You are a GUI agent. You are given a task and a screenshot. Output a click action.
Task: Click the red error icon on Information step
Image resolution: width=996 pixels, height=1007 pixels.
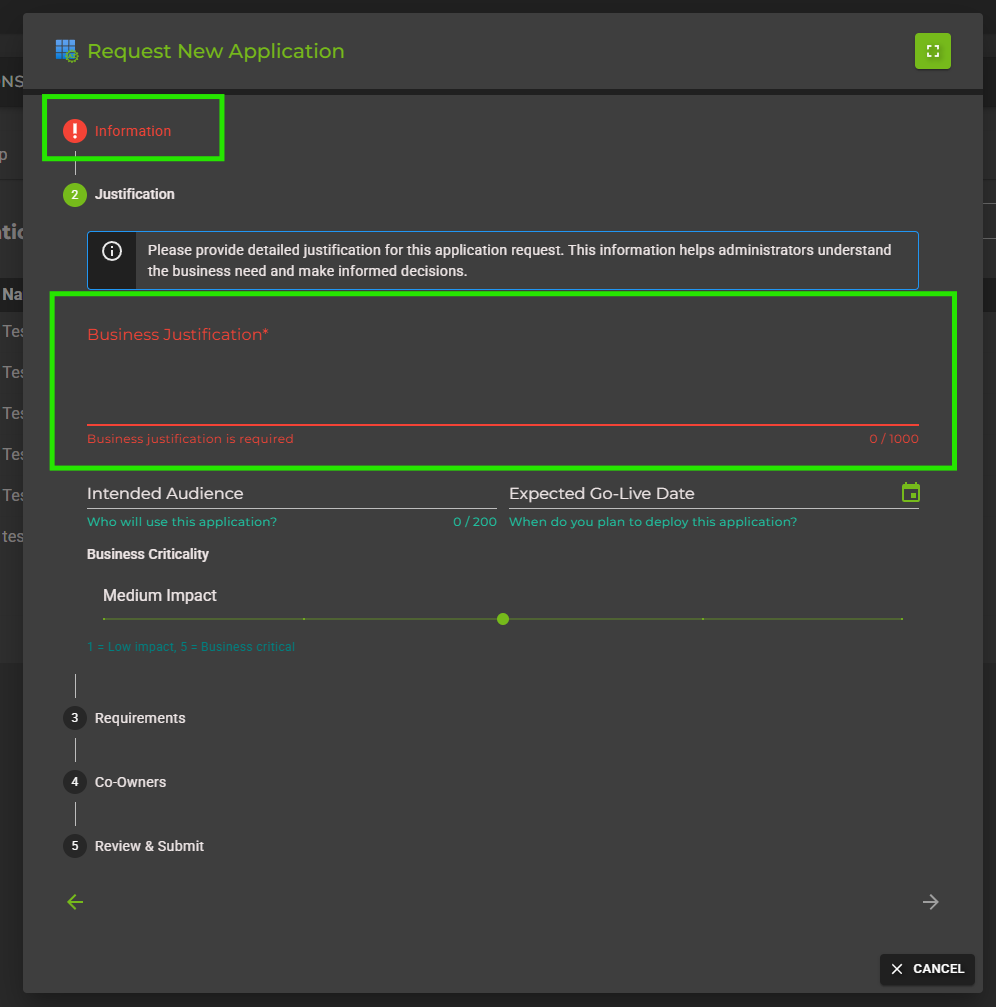click(x=74, y=130)
